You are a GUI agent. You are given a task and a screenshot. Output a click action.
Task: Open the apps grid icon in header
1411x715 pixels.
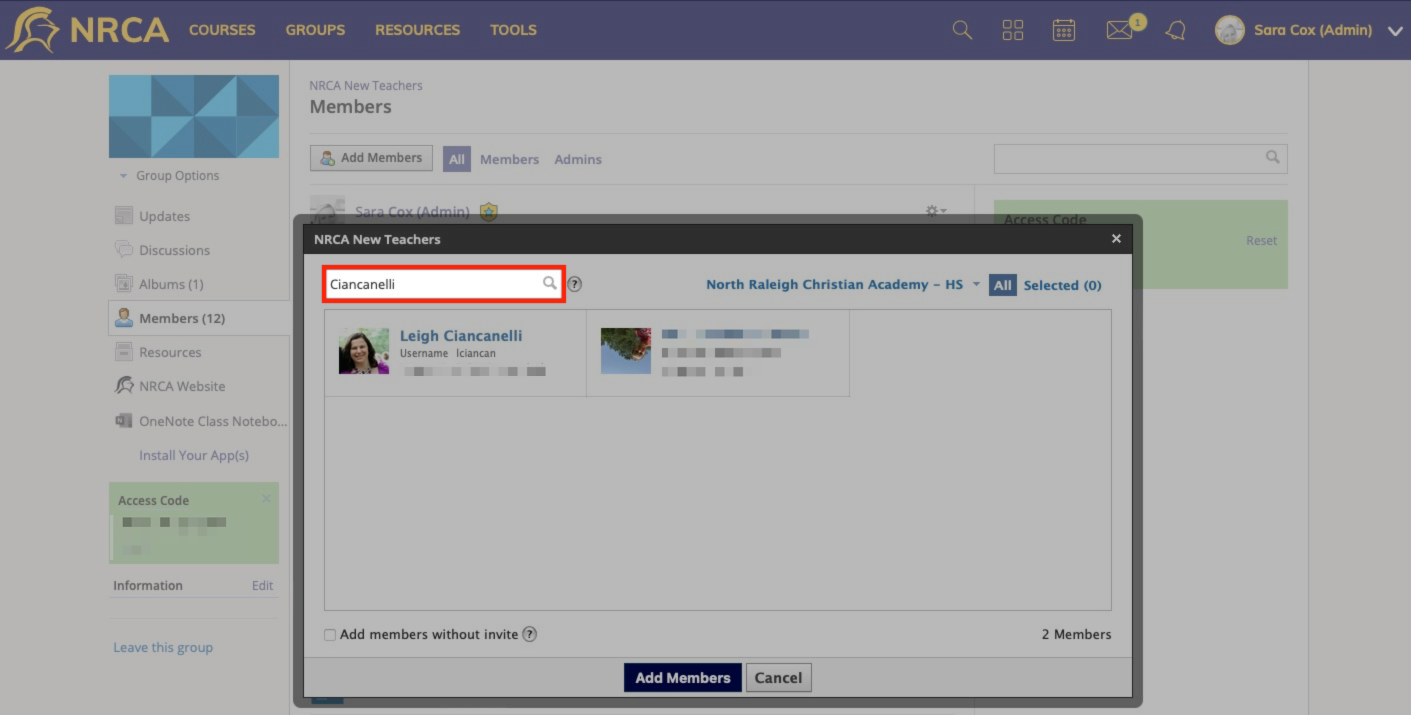pyautogui.click(x=1013, y=30)
